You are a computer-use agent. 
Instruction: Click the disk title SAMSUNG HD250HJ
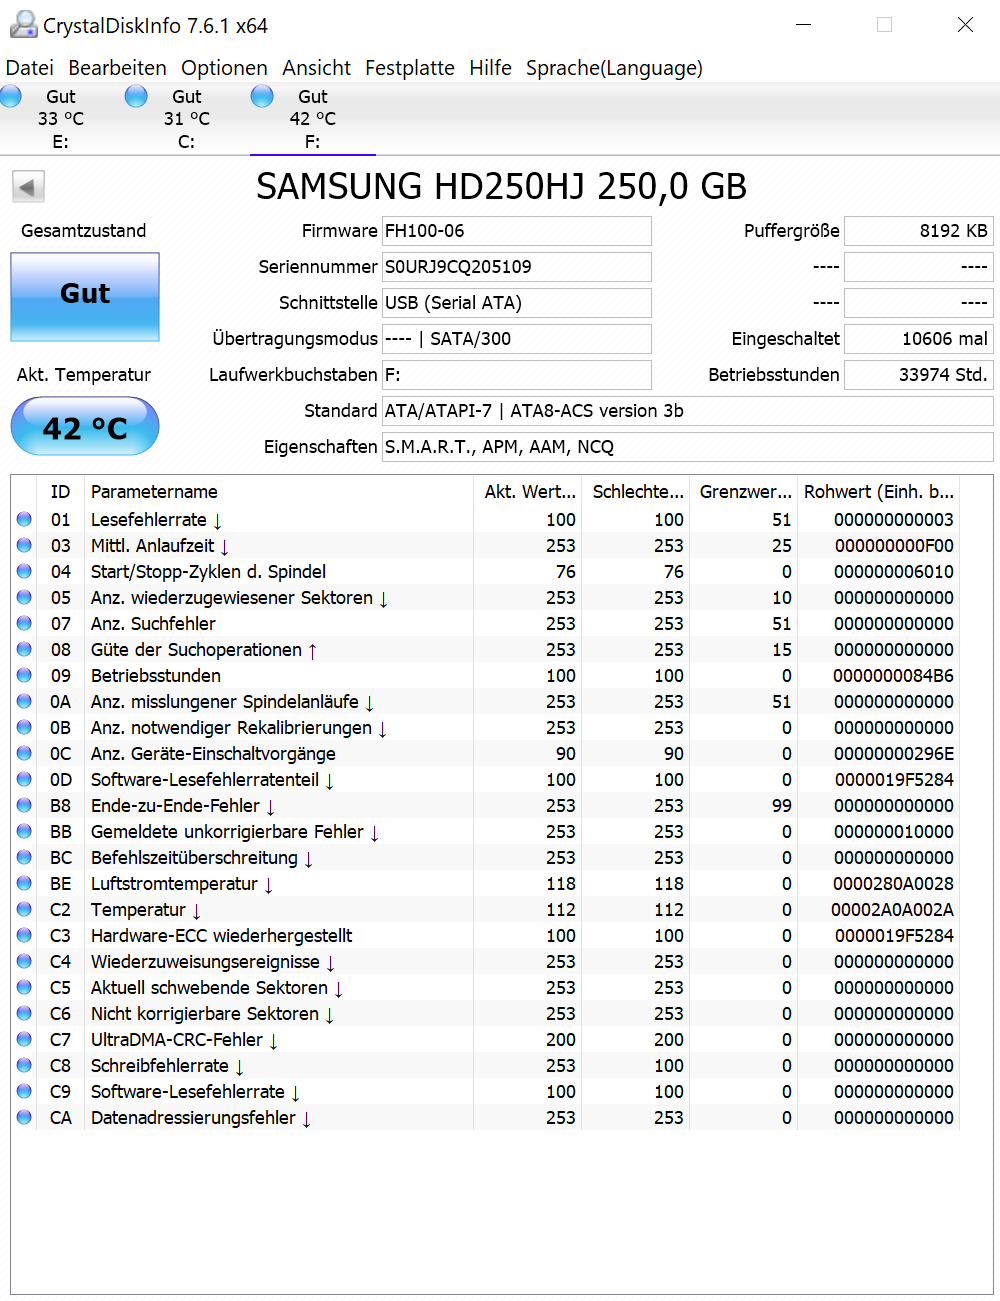(x=501, y=186)
